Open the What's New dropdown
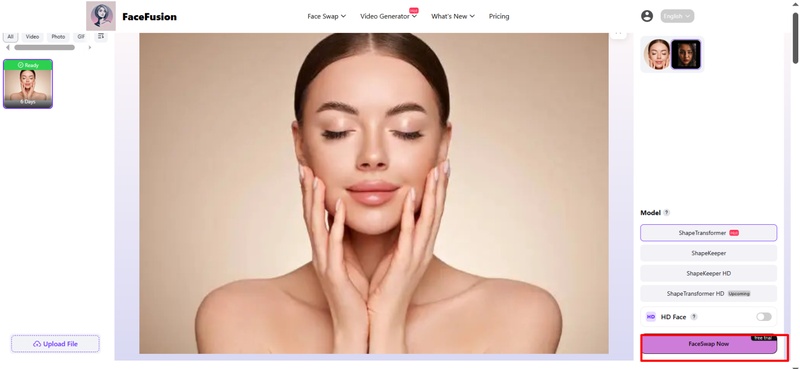Viewport: 800px width, 369px height. click(453, 16)
